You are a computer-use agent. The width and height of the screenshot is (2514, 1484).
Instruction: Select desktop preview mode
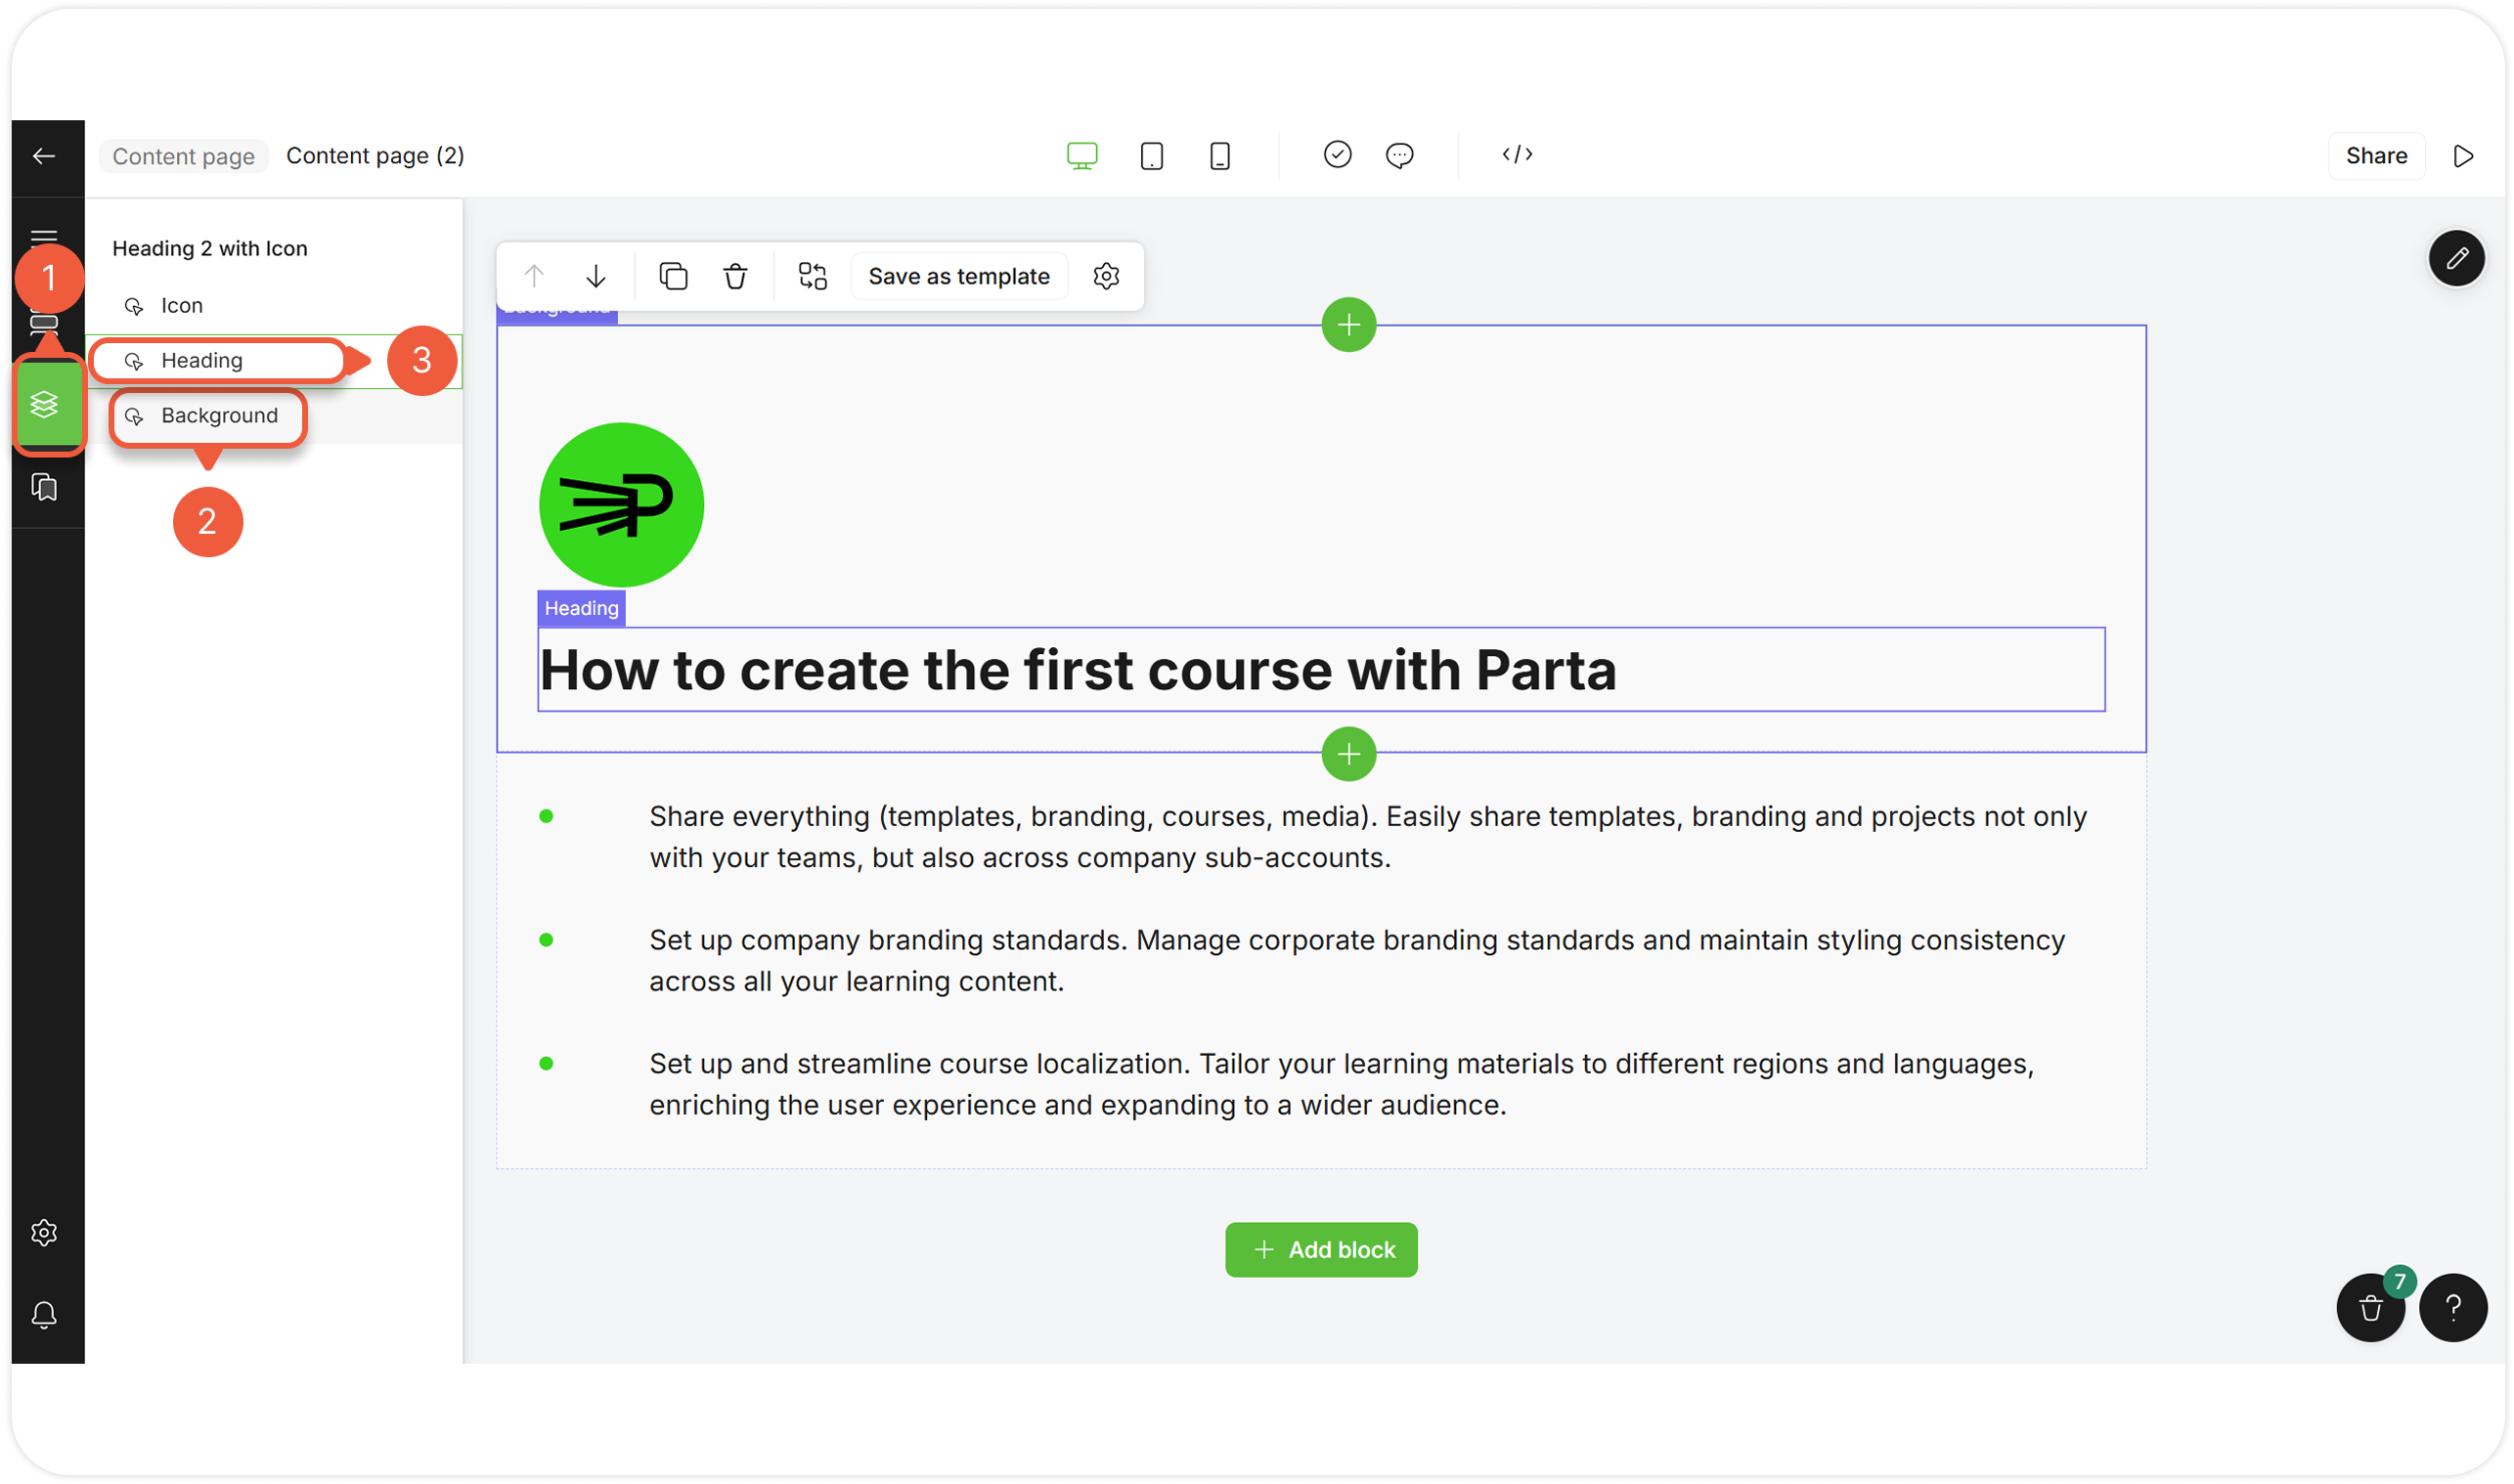1082,156
